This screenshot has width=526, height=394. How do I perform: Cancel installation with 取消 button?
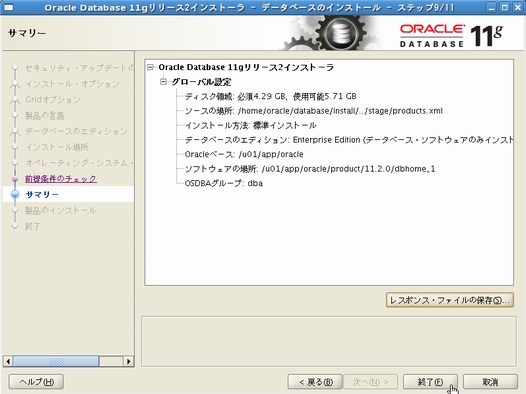[490, 382]
